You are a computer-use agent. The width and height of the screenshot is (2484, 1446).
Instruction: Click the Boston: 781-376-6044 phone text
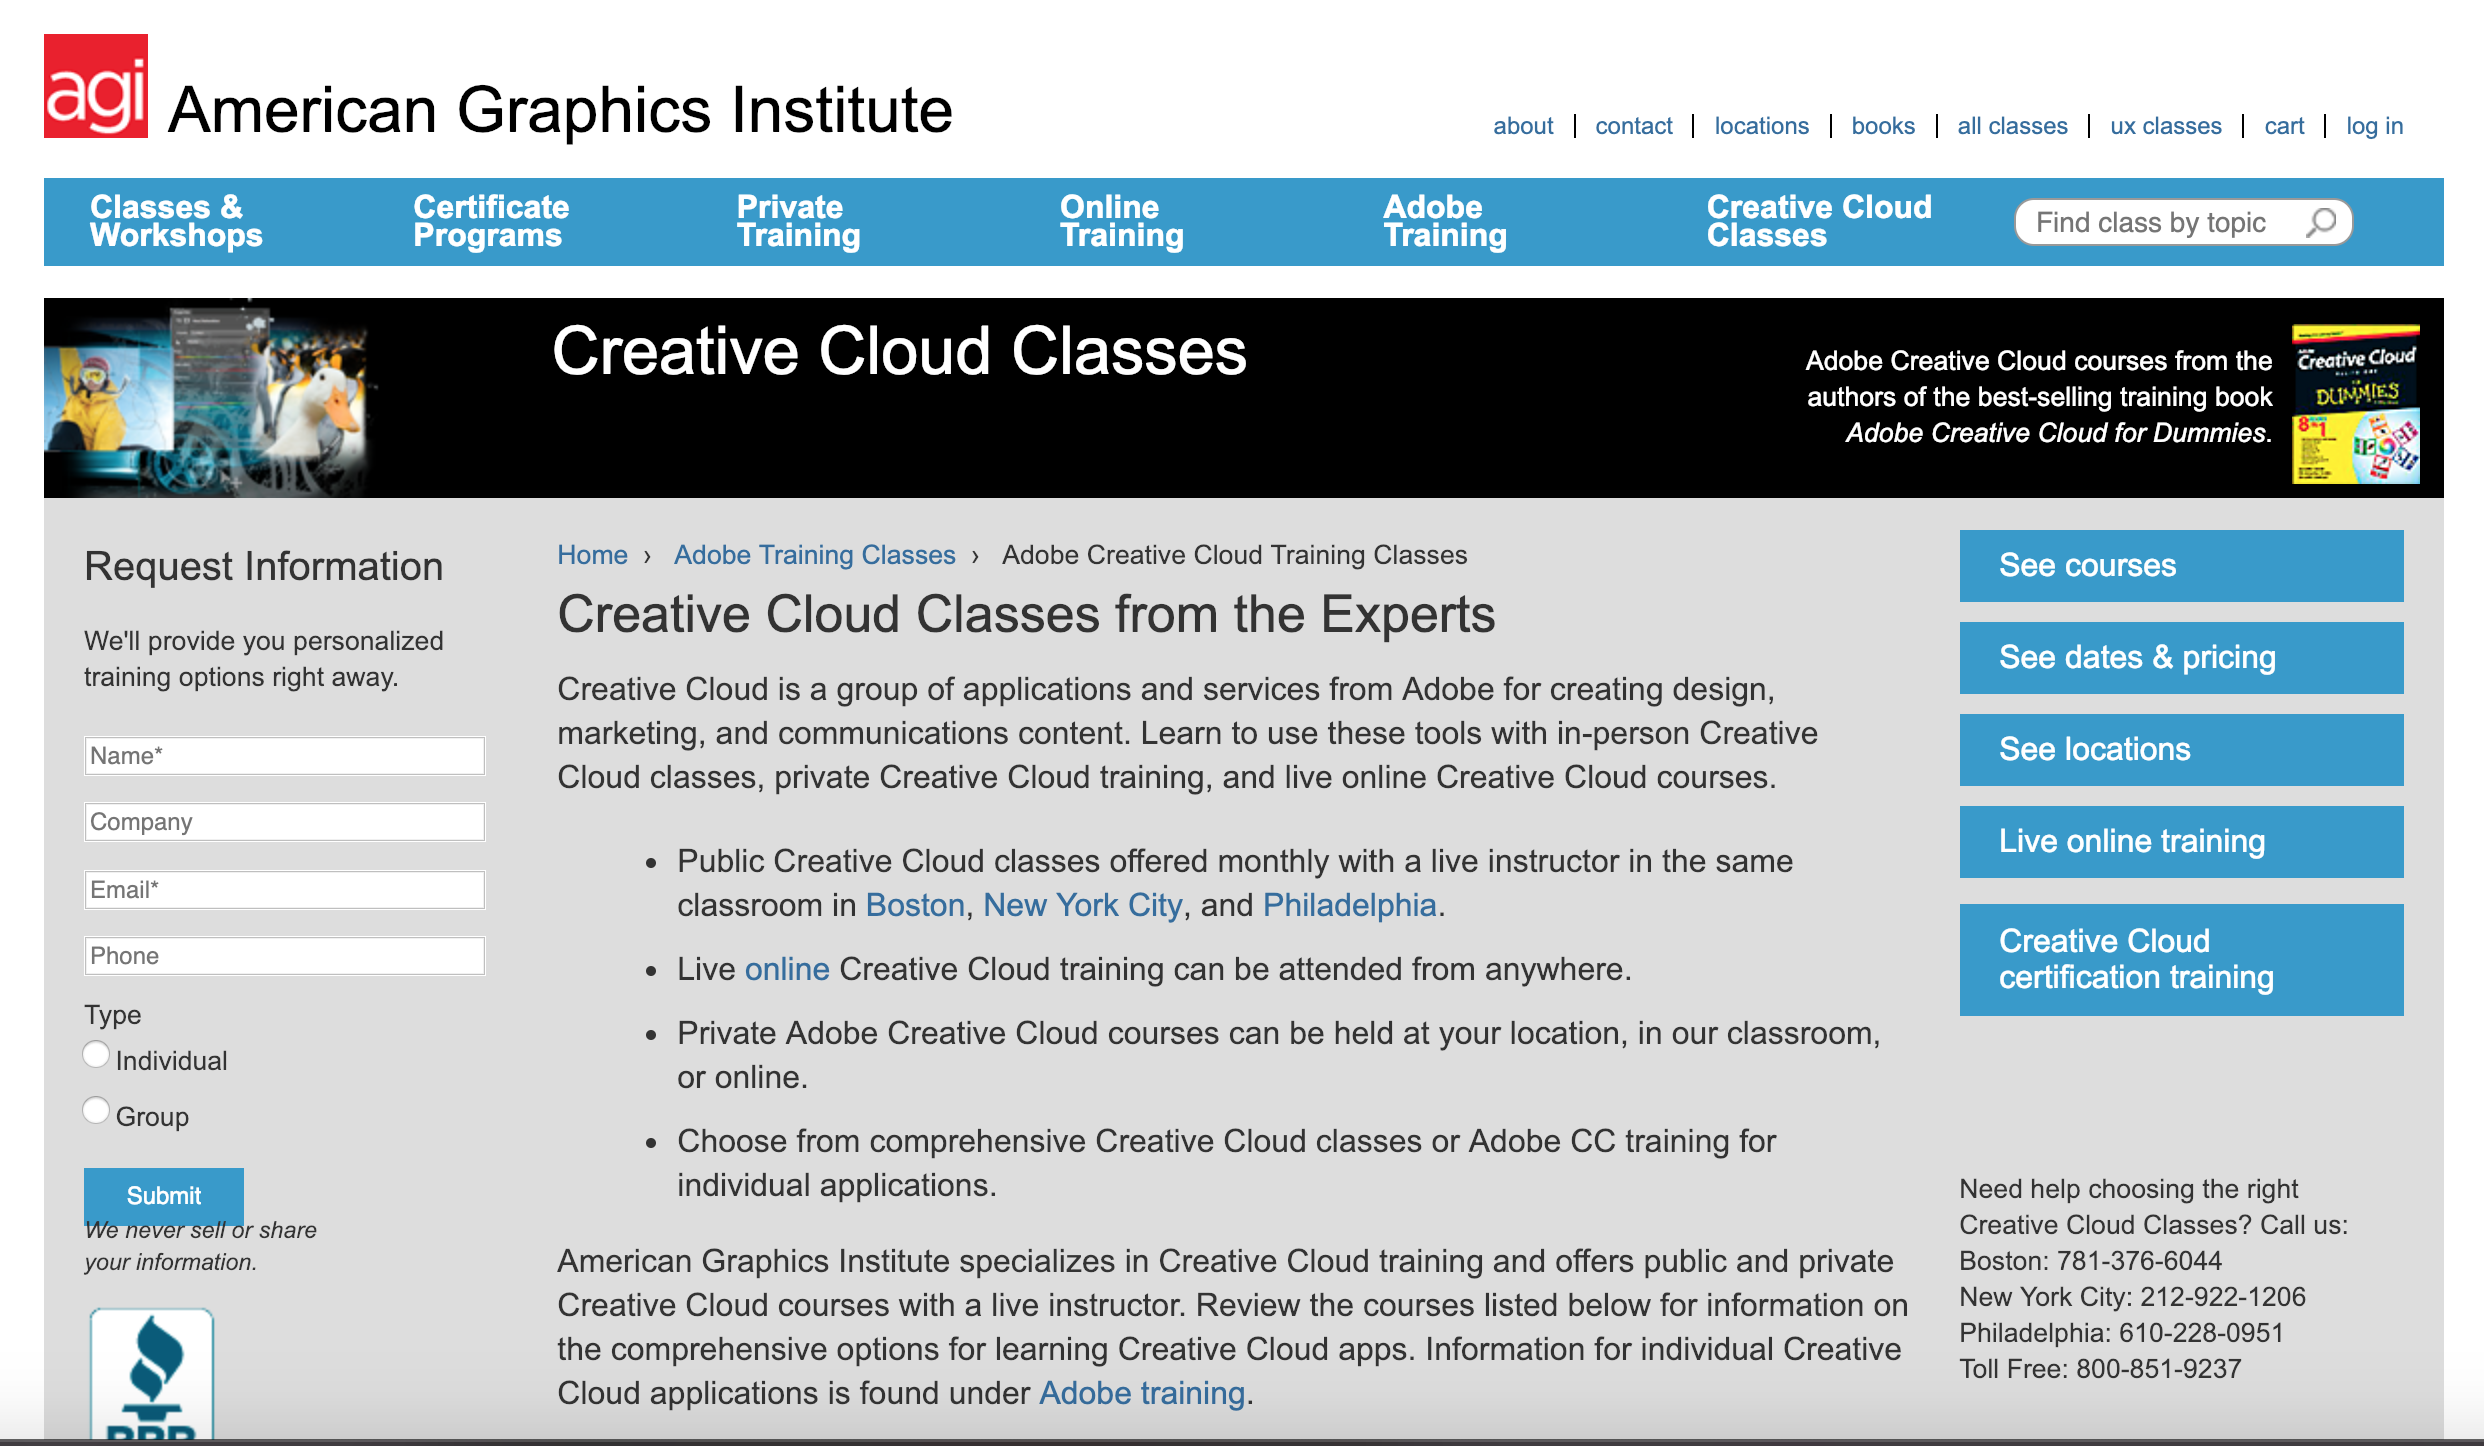pyautogui.click(x=2090, y=1261)
